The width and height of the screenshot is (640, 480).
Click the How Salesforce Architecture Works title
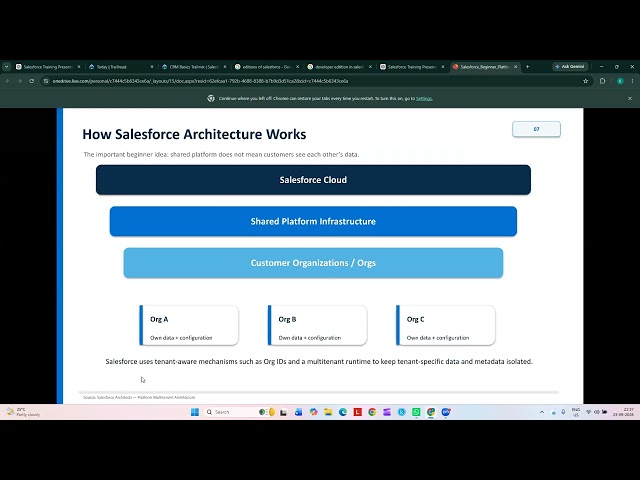click(x=194, y=134)
